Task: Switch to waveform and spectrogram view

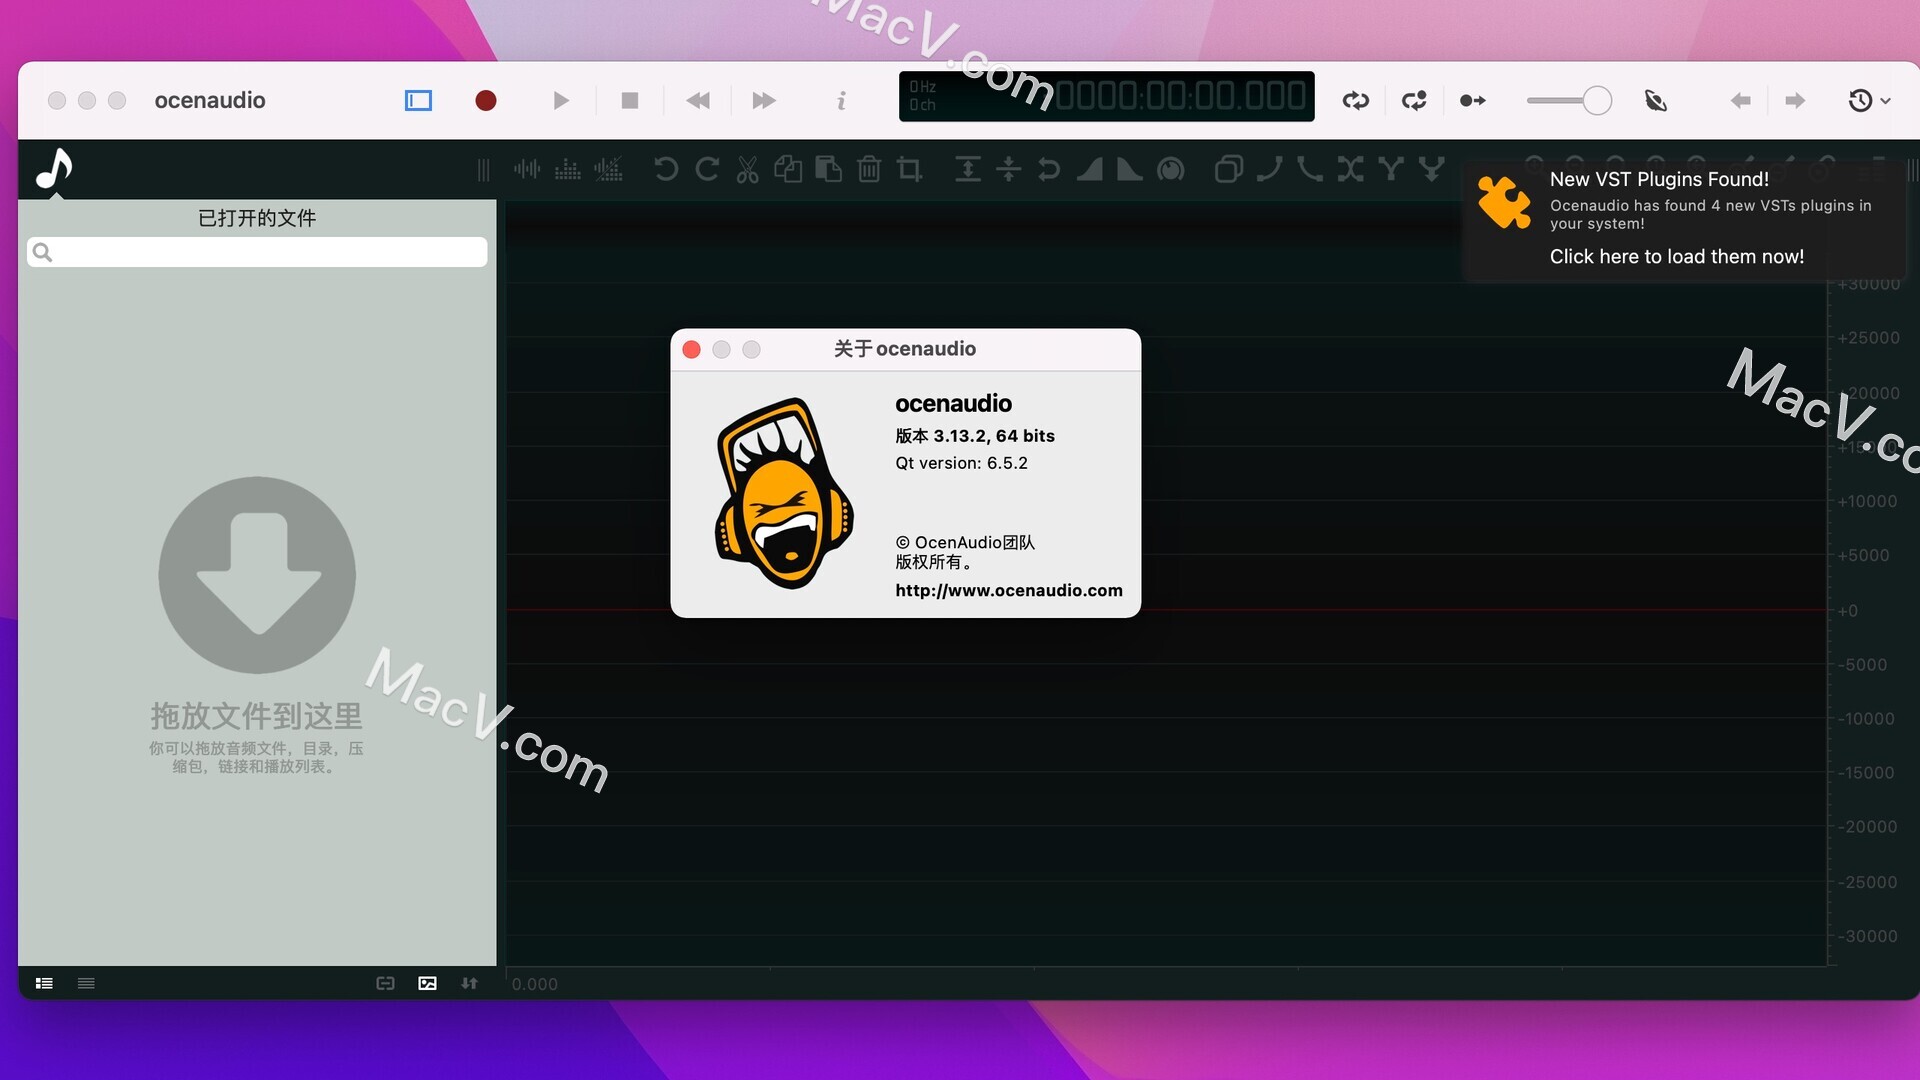Action: pyautogui.click(x=608, y=169)
